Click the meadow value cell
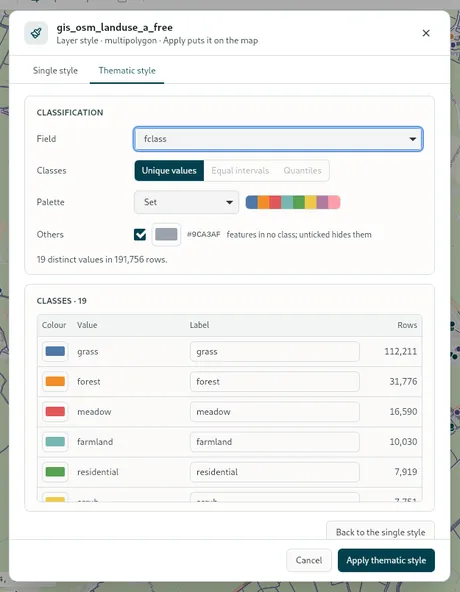The image size is (460, 592). click(x=94, y=412)
